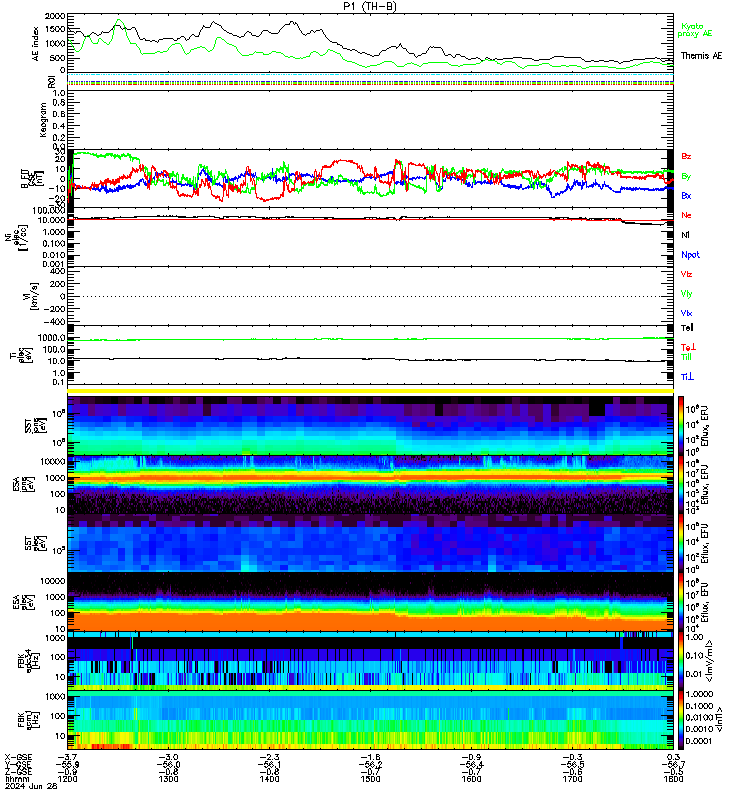The image size is (750, 800).
Task: Click the 1300 time tick label
Action: coord(168,779)
